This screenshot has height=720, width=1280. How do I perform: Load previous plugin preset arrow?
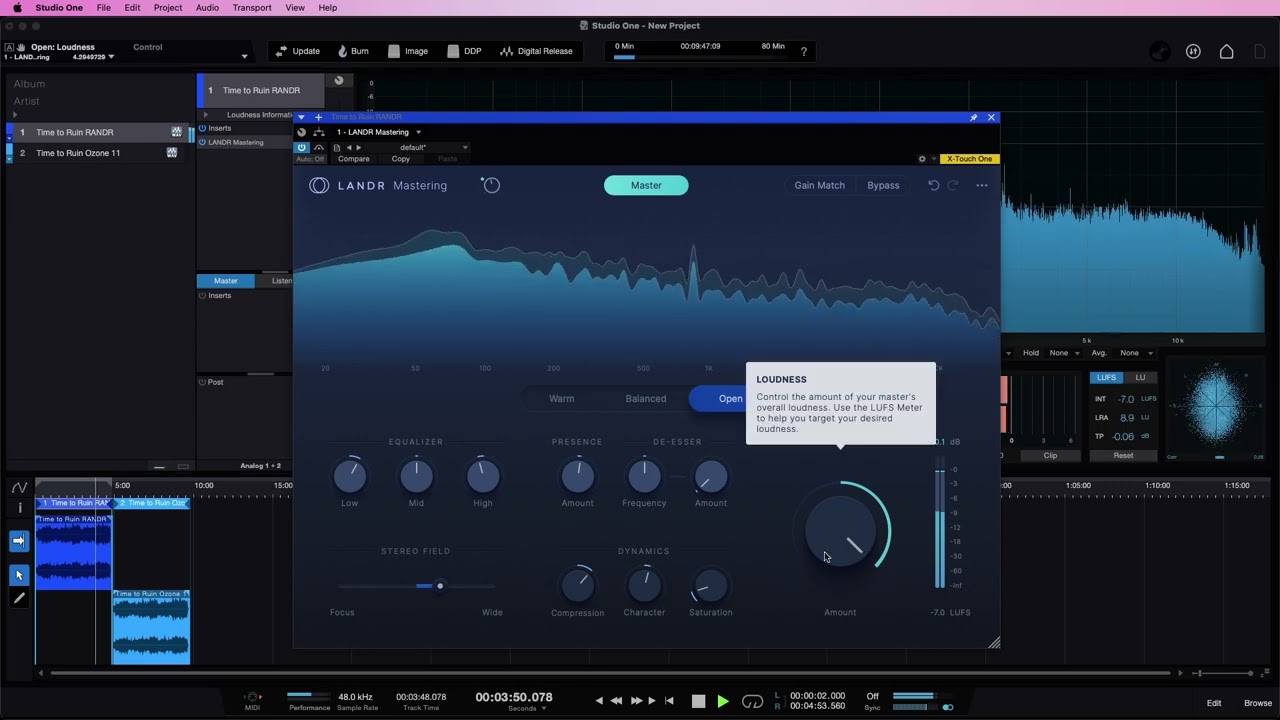pos(349,147)
